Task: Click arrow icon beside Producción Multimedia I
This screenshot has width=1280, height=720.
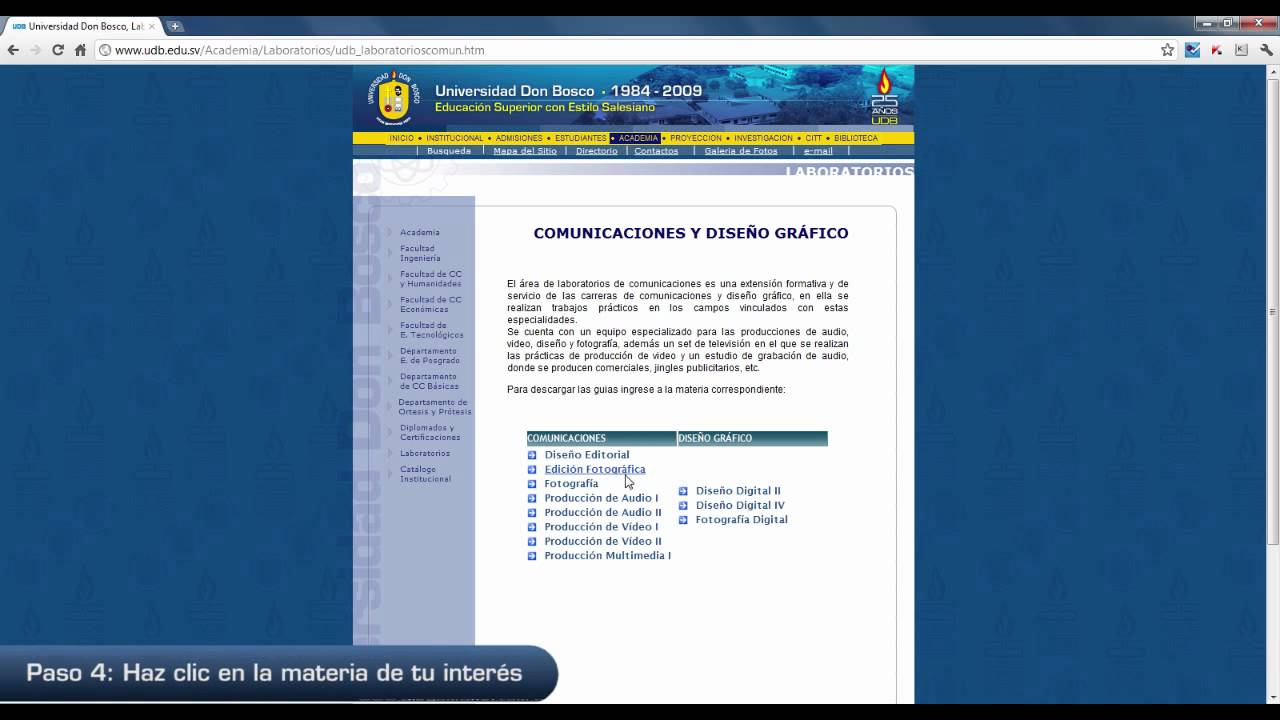Action: click(532, 556)
